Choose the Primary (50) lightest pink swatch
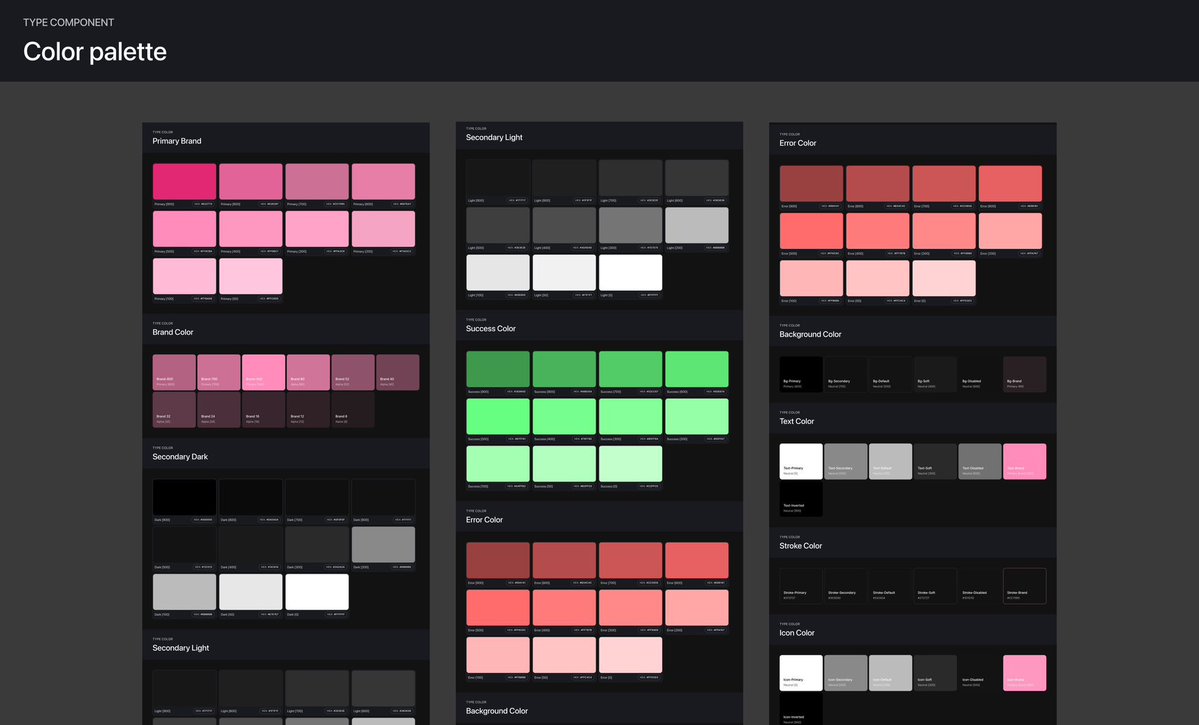The height and width of the screenshot is (725, 1199). pyautogui.click(x=251, y=276)
